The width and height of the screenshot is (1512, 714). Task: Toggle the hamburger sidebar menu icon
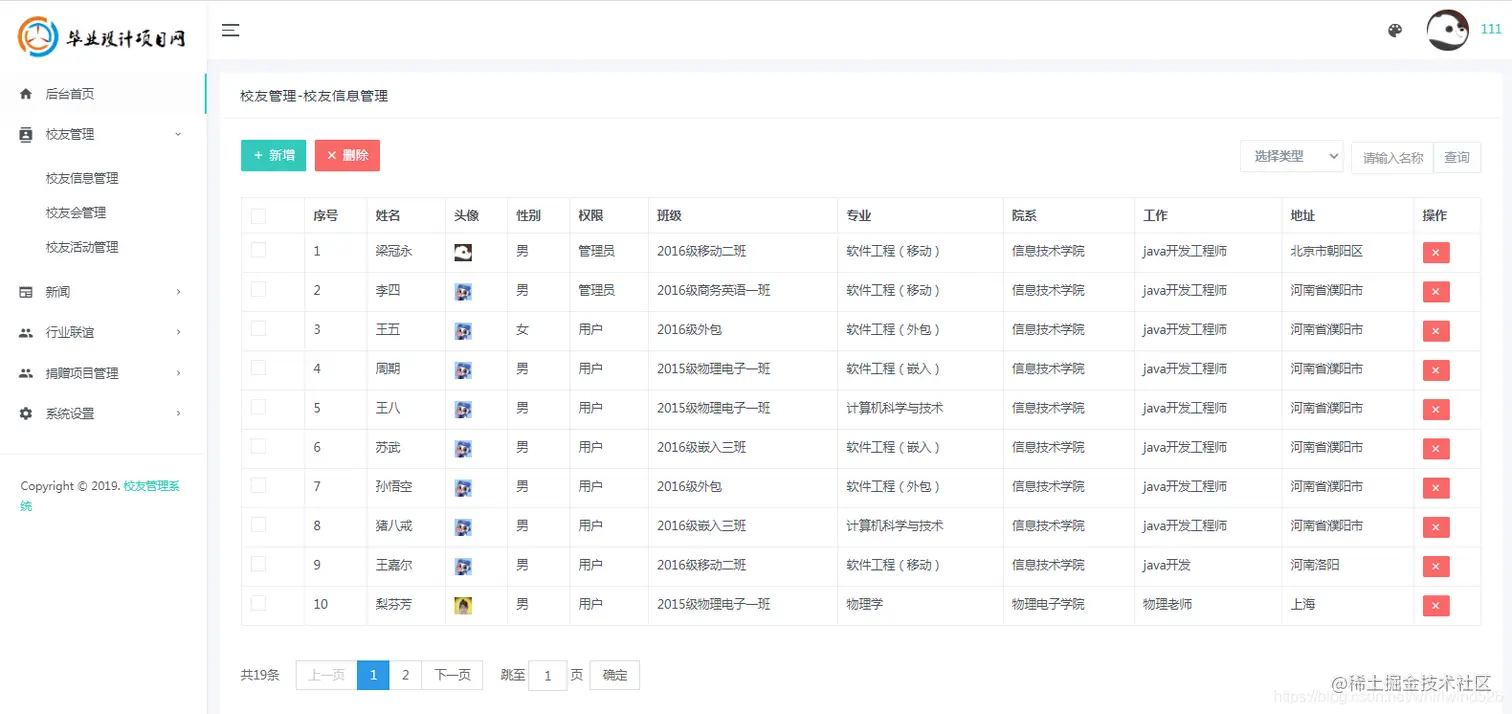[230, 30]
